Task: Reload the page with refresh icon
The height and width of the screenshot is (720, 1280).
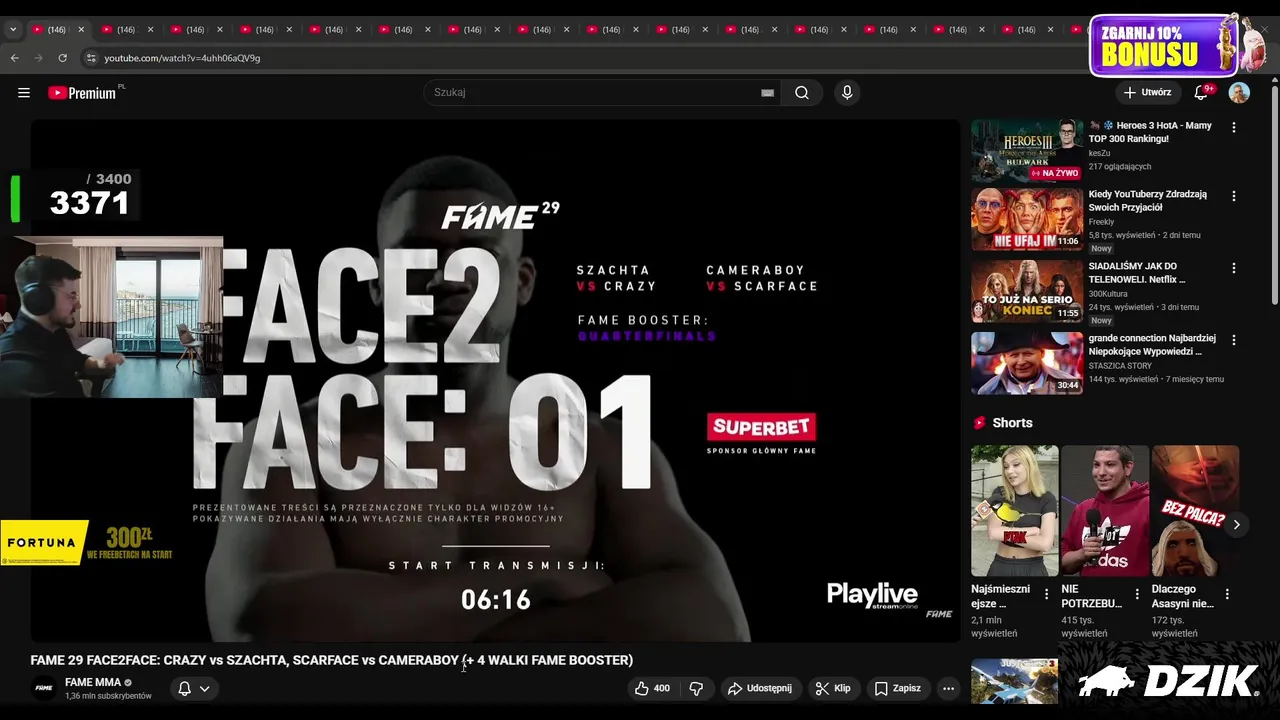Action: pyautogui.click(x=62, y=58)
